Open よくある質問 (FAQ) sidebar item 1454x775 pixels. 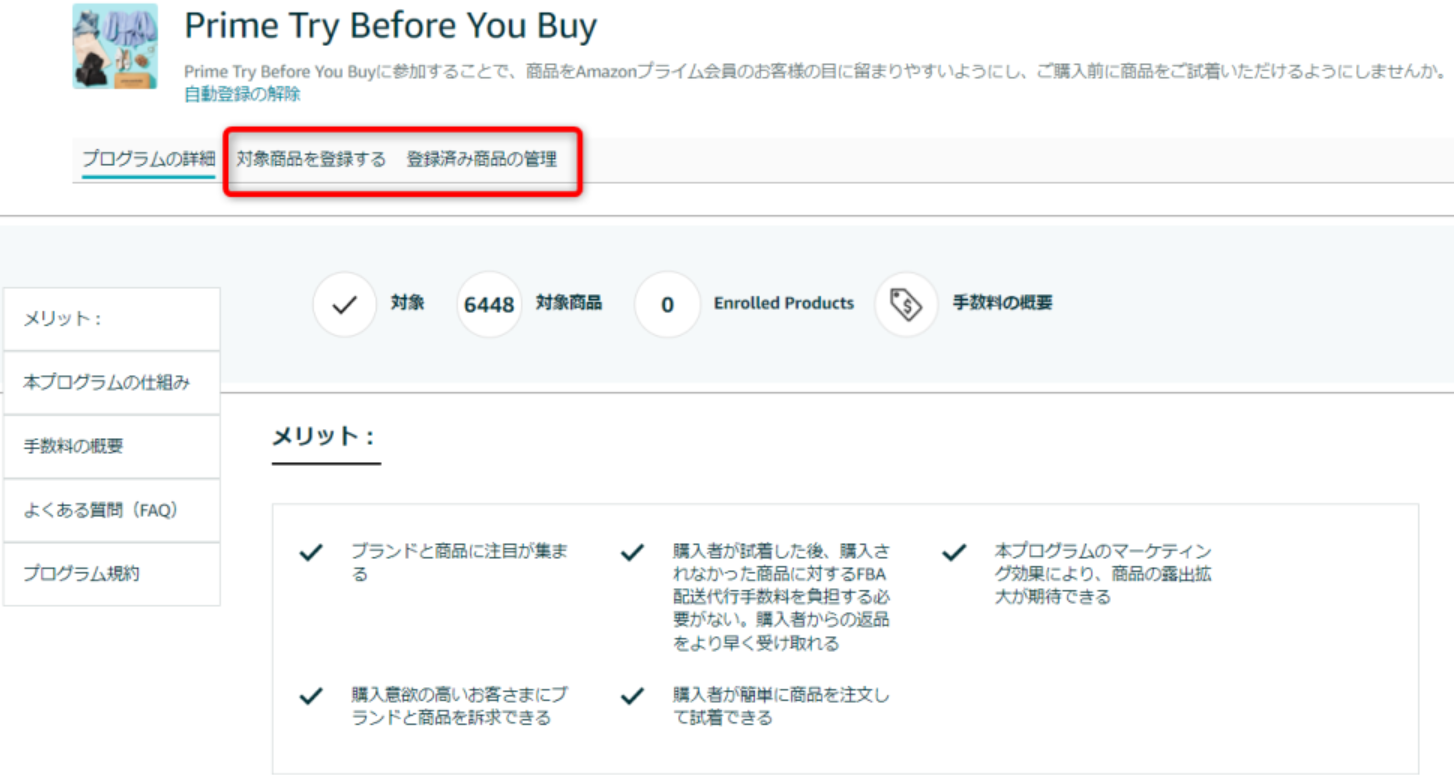click(x=112, y=511)
